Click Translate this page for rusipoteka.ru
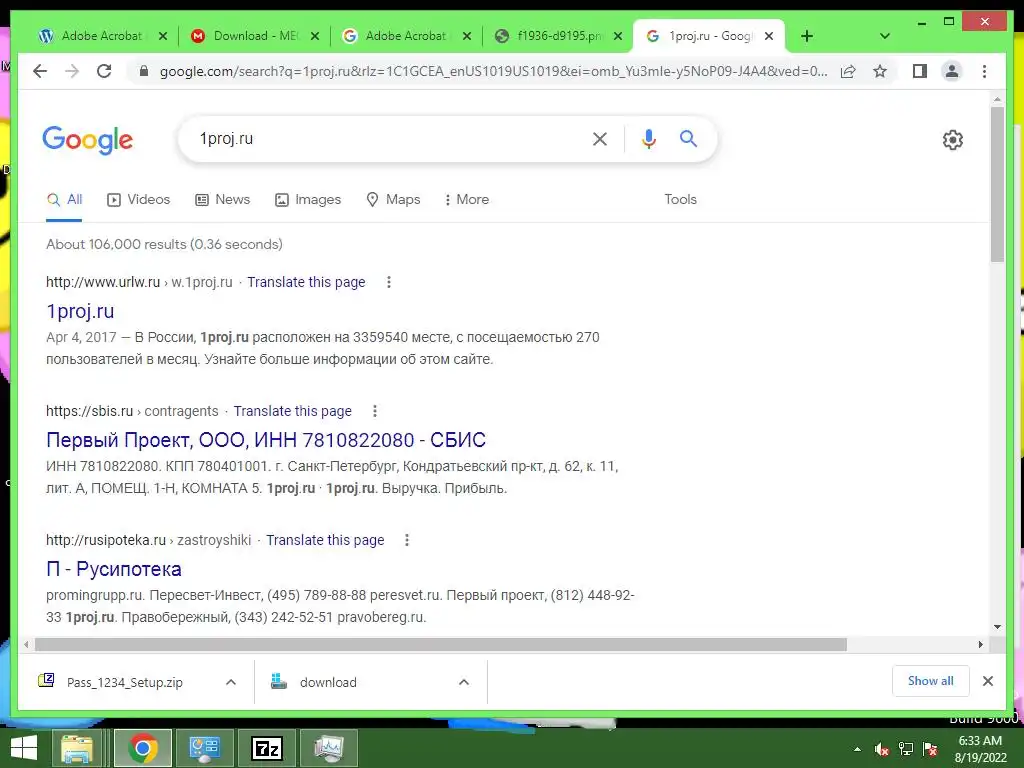 coord(325,540)
